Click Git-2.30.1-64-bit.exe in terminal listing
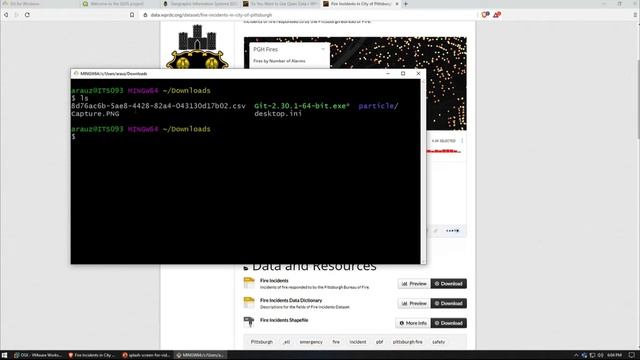Image resolution: width=640 pixels, height=360 pixels. 302,106
